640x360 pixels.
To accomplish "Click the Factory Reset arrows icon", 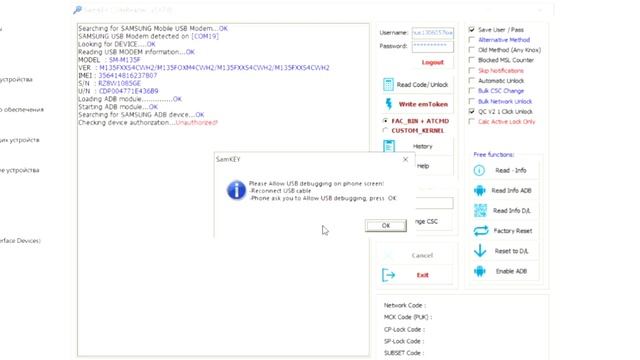I will click(480, 231).
